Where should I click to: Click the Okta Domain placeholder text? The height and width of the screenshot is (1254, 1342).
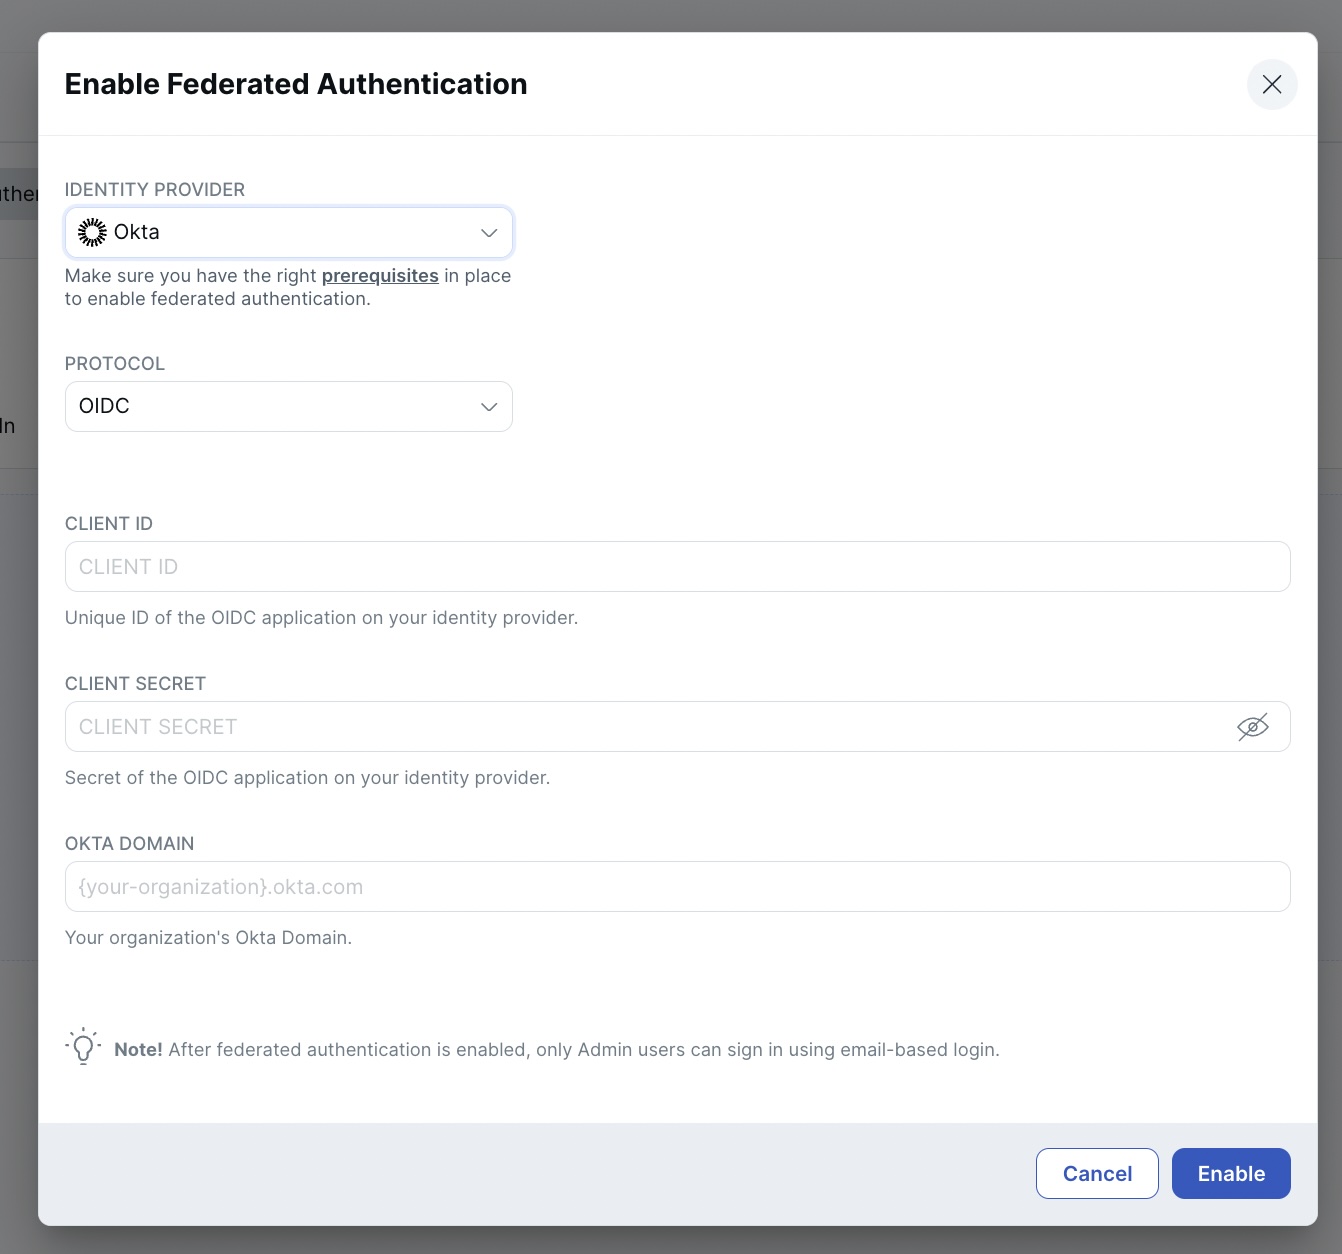coord(220,886)
